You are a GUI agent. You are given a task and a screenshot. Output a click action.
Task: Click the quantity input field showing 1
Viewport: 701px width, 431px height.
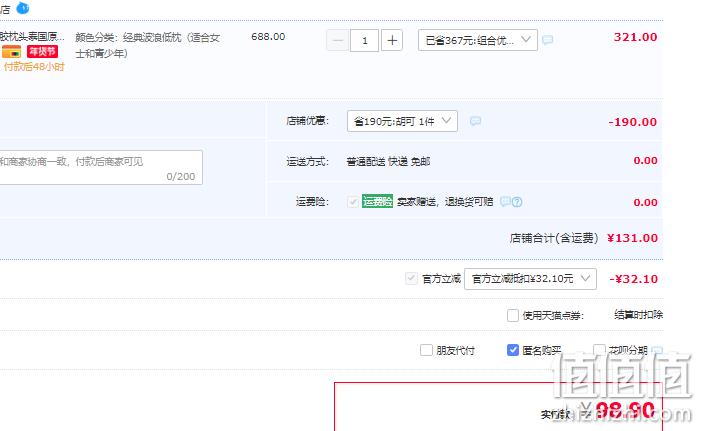(365, 41)
